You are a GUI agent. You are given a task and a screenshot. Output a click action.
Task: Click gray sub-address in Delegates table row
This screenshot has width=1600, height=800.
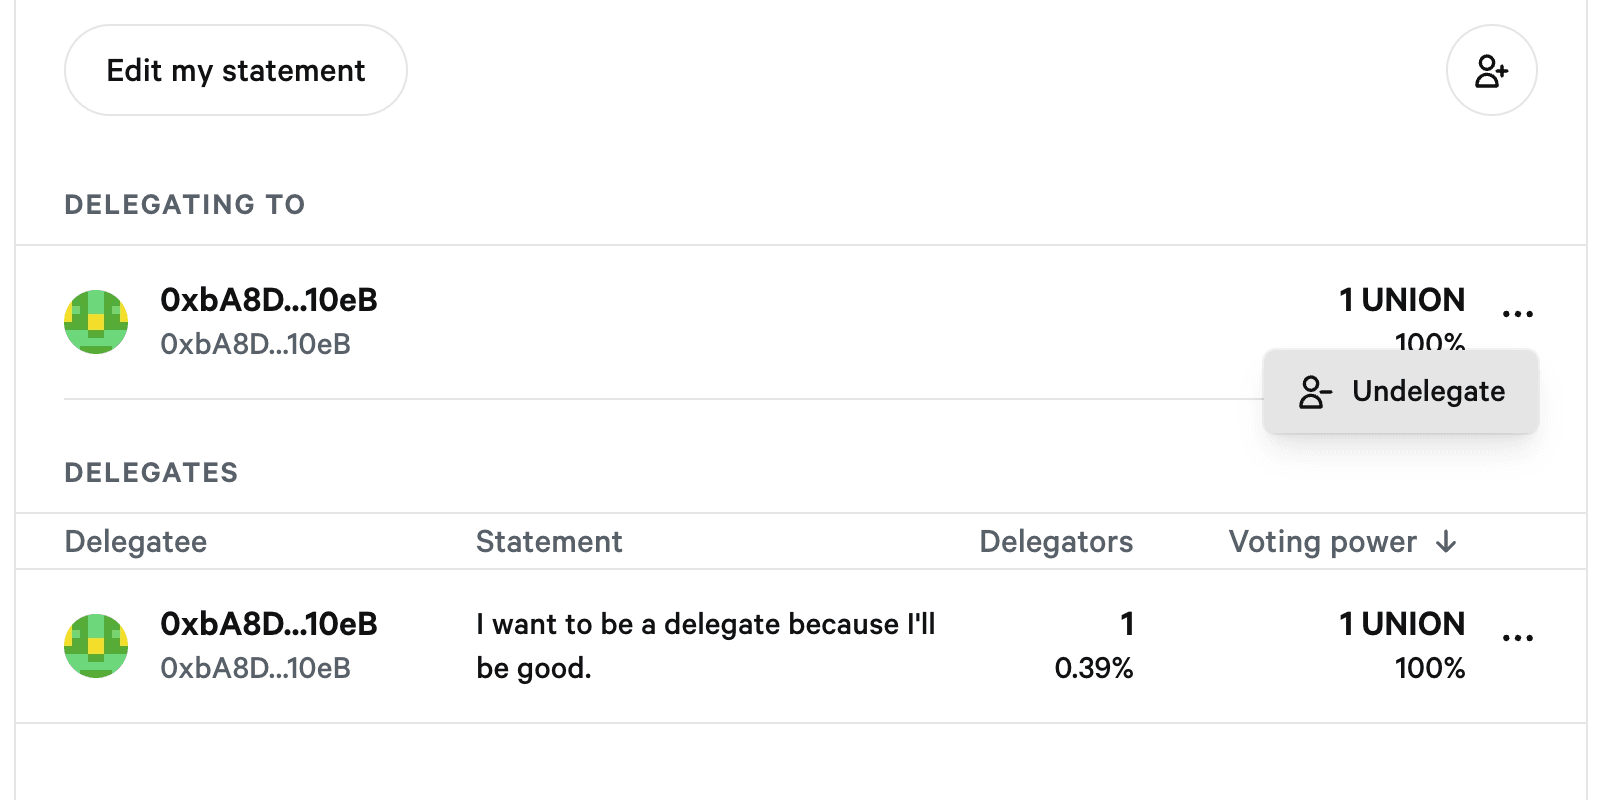tap(256, 668)
